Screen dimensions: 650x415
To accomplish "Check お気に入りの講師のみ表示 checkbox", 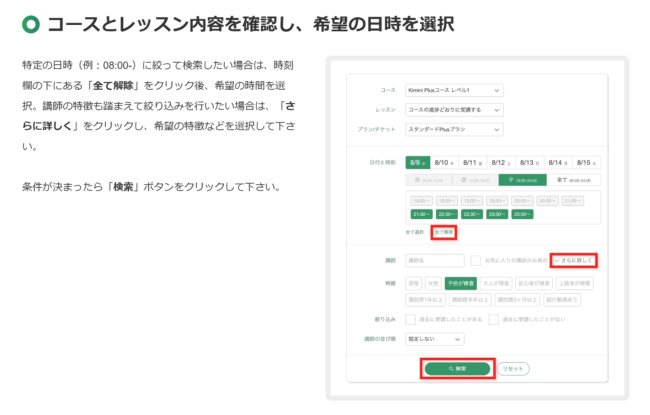I will click(477, 261).
